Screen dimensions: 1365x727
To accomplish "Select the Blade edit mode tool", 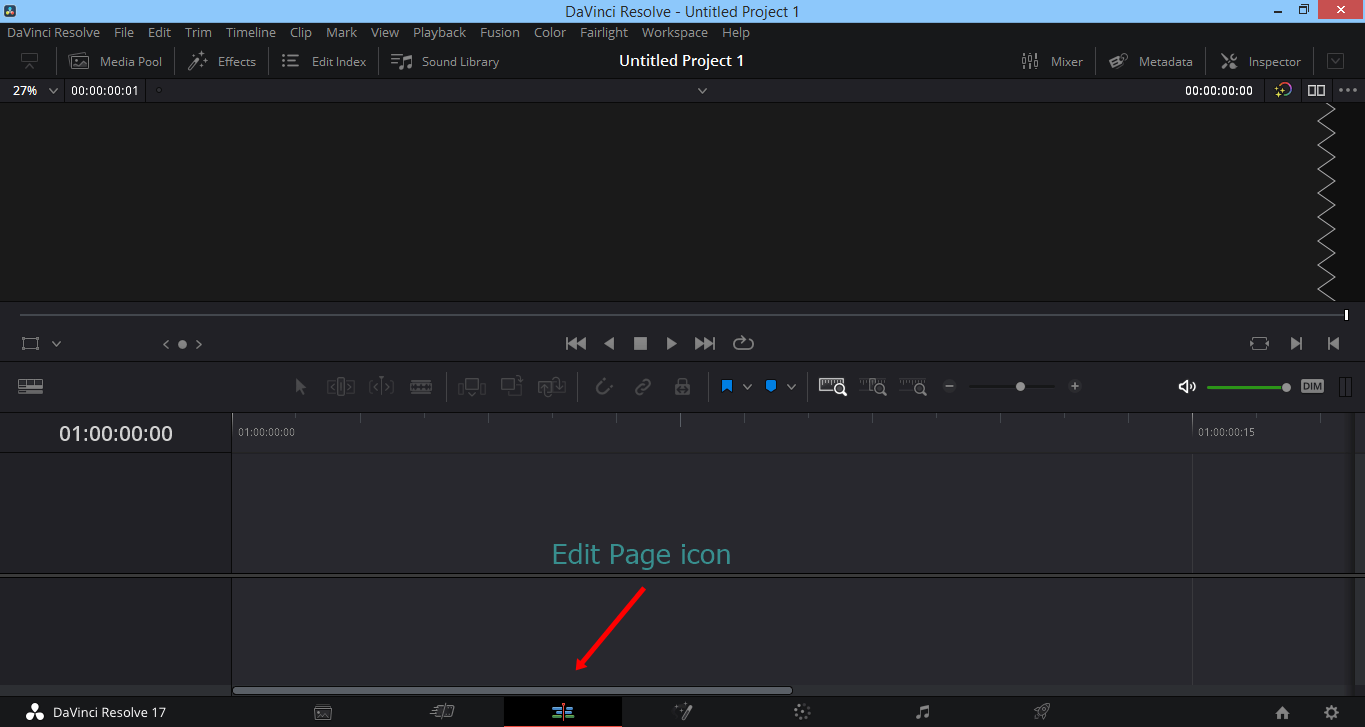I will pos(421,386).
